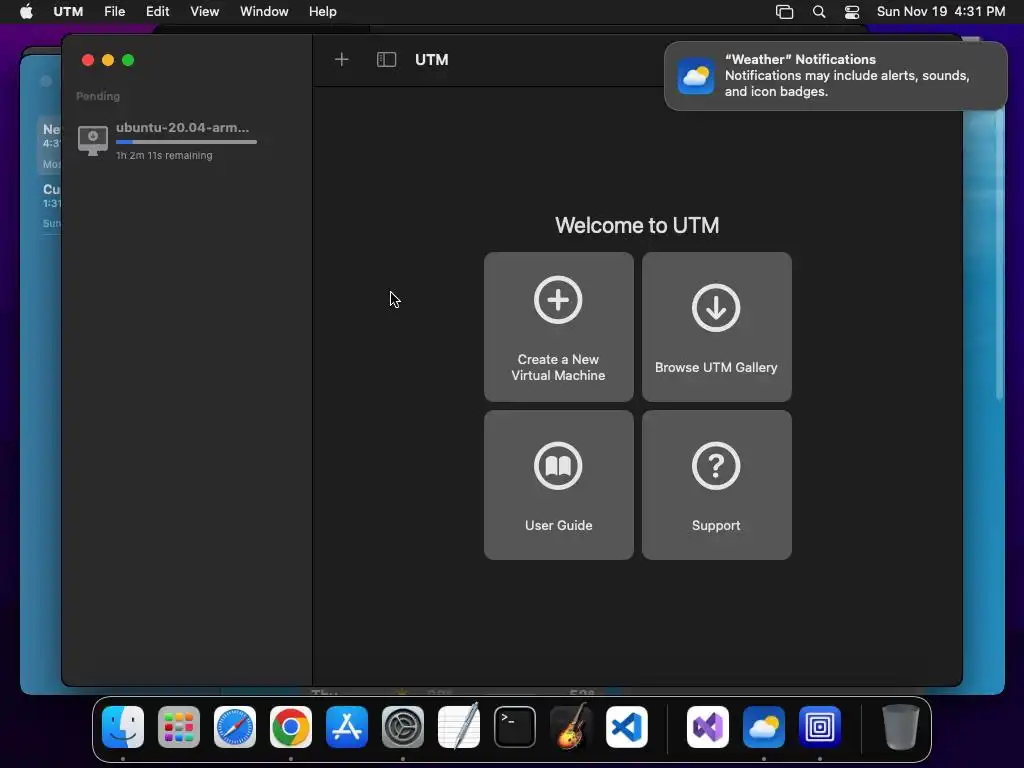1024x768 pixels.
Task: Open GarageBand from the Dock
Action: (x=571, y=726)
